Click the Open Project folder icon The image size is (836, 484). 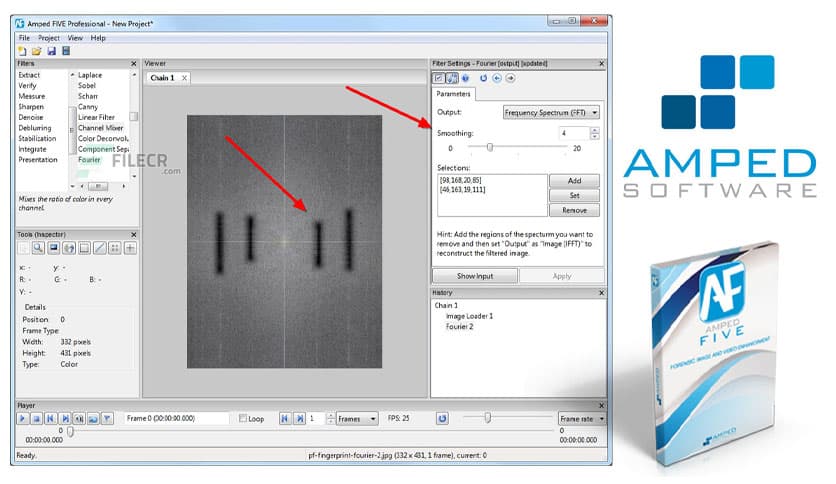pyautogui.click(x=36, y=51)
